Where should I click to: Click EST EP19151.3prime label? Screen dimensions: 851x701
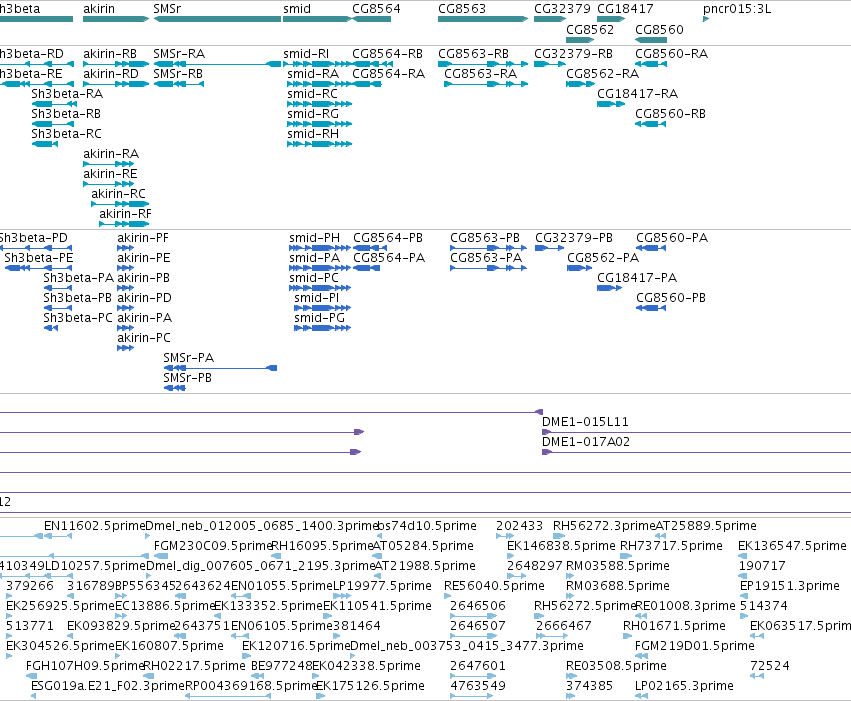tap(790, 587)
